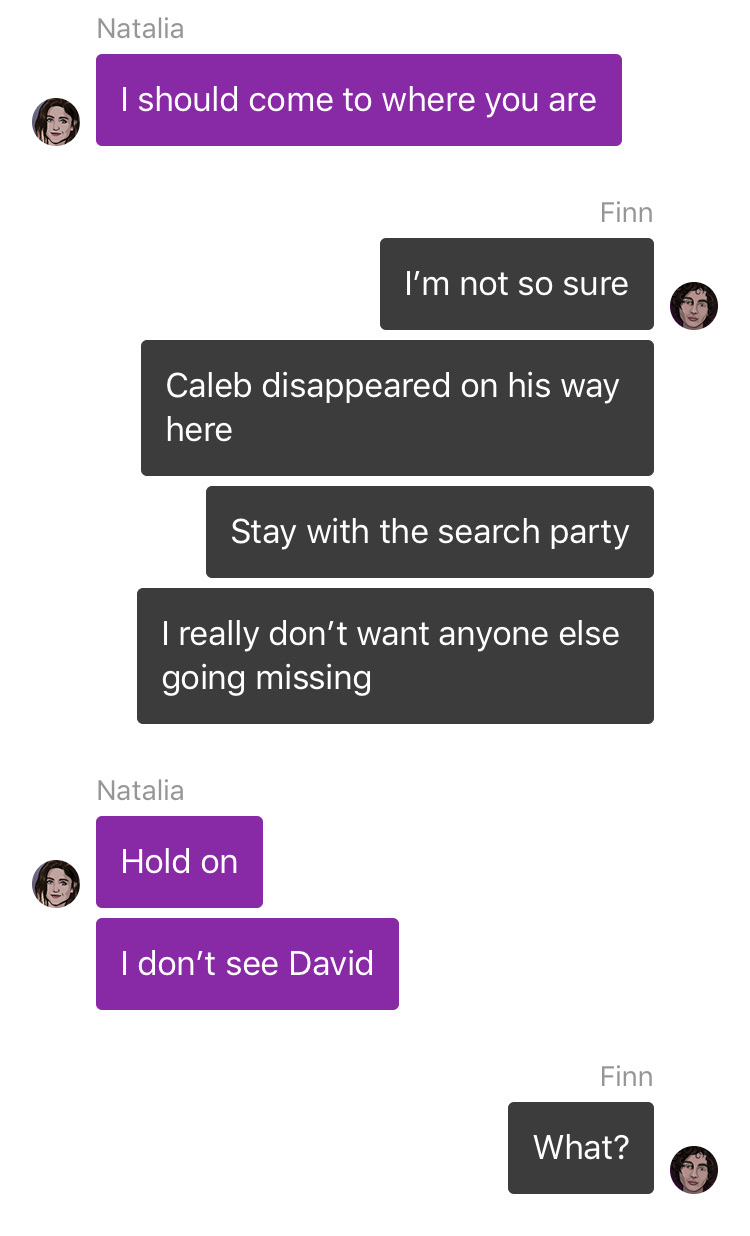This screenshot has width=750, height=1236.
Task: Tap the "Caleb disappeared on his way here" bubble
Action: pos(397,408)
